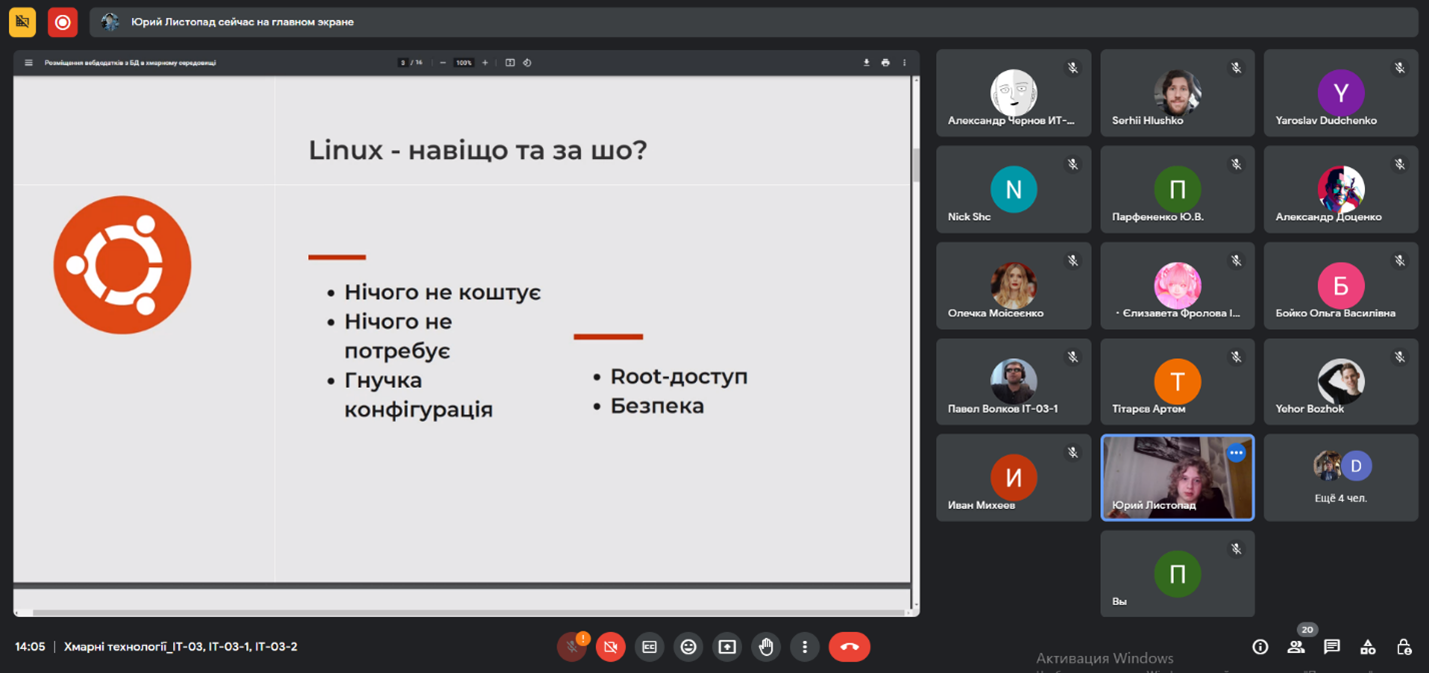Screen dimensions: 1429x673
Task: Select Павел Волков IT-03-1 tile
Action: tap(1013, 381)
